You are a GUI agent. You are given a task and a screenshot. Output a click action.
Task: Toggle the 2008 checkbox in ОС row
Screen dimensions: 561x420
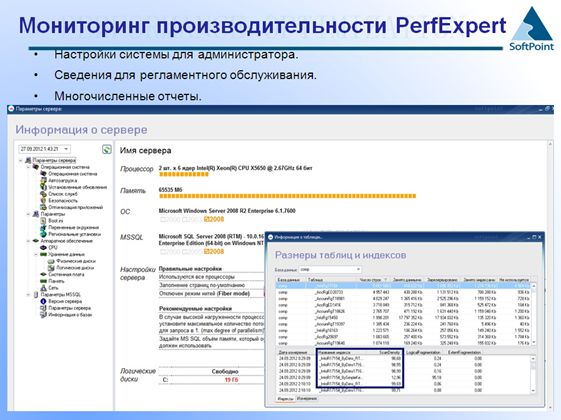(x=207, y=219)
